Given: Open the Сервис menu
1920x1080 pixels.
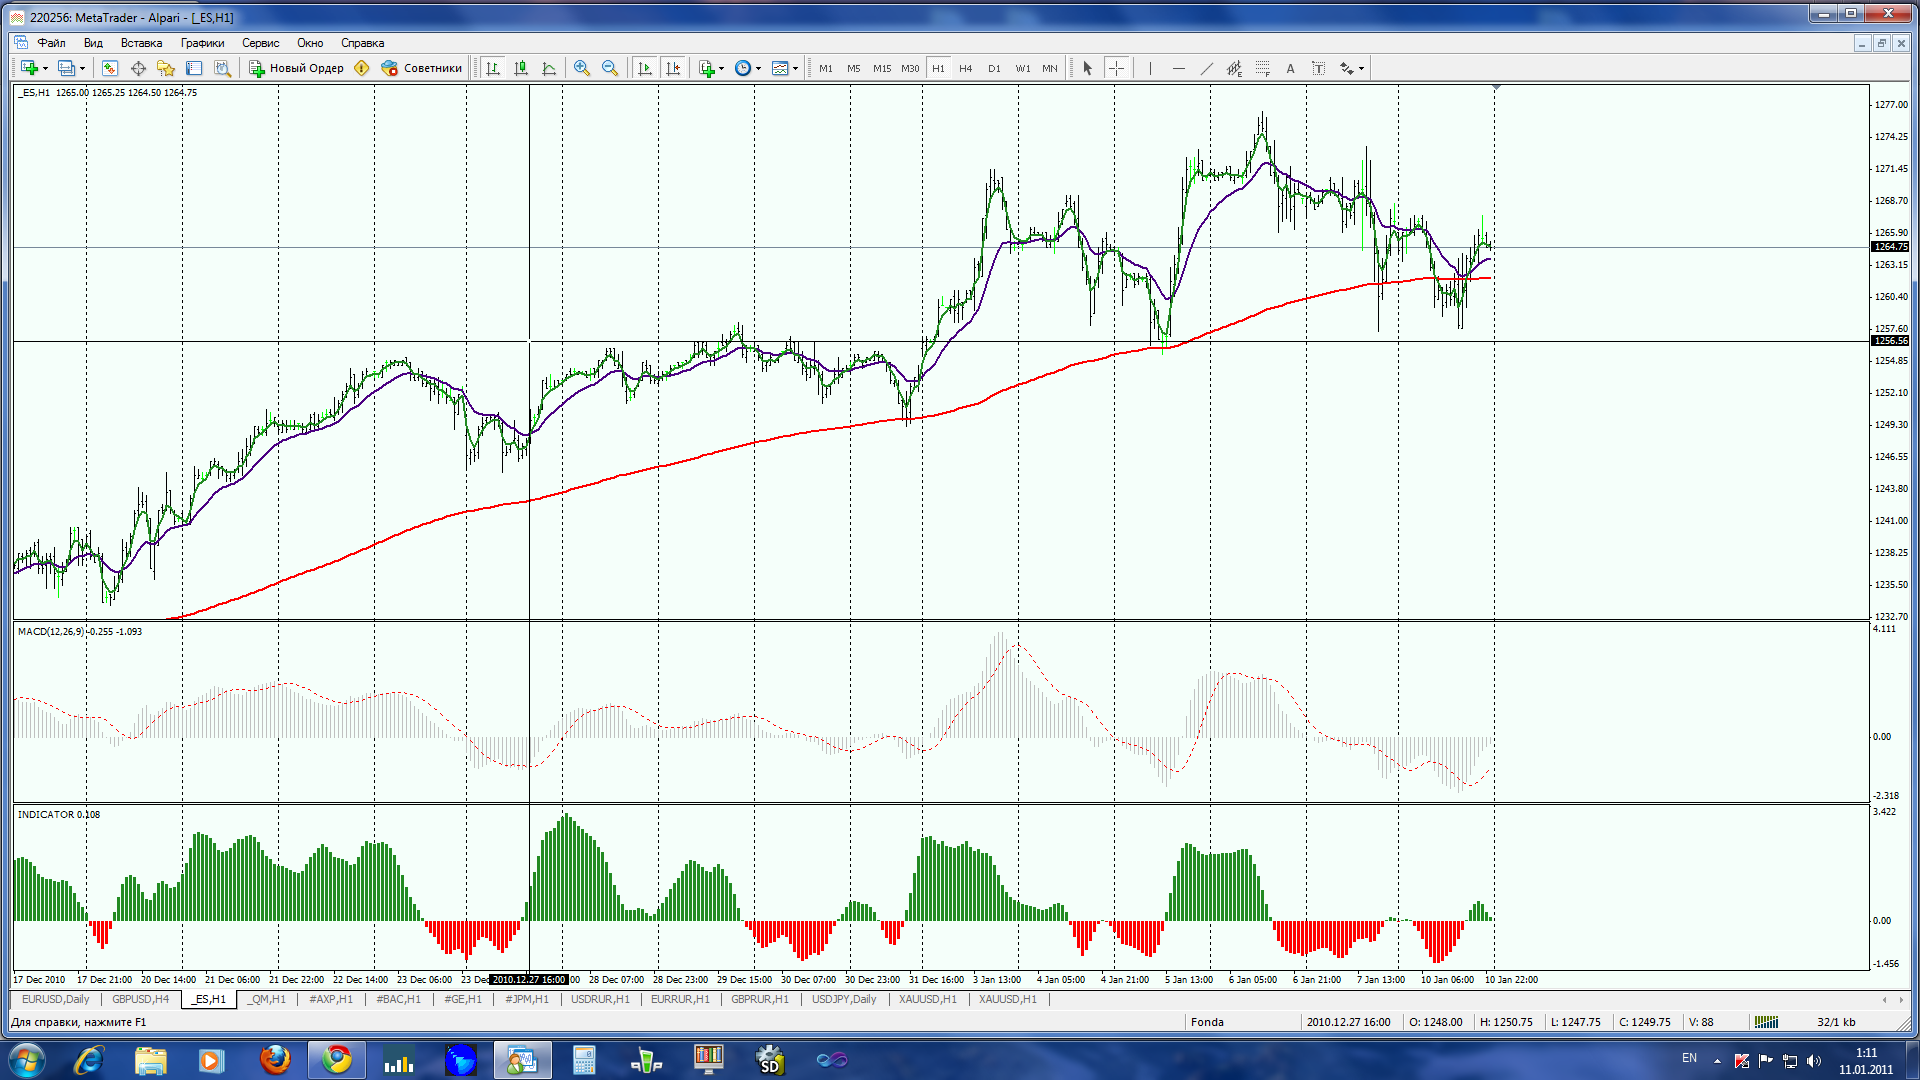Looking at the screenshot, I should (x=260, y=43).
